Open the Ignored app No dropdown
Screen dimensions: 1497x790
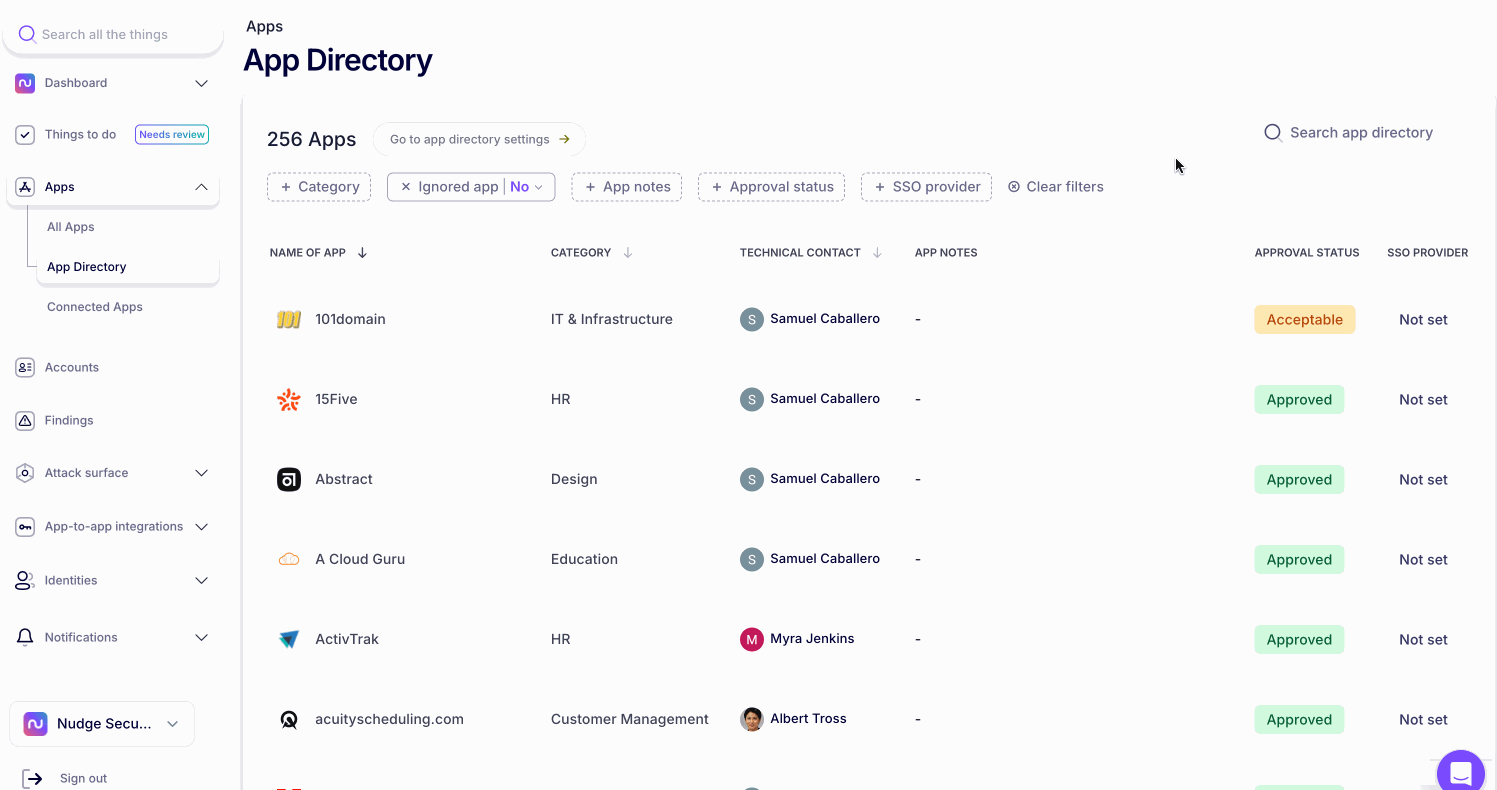point(527,187)
